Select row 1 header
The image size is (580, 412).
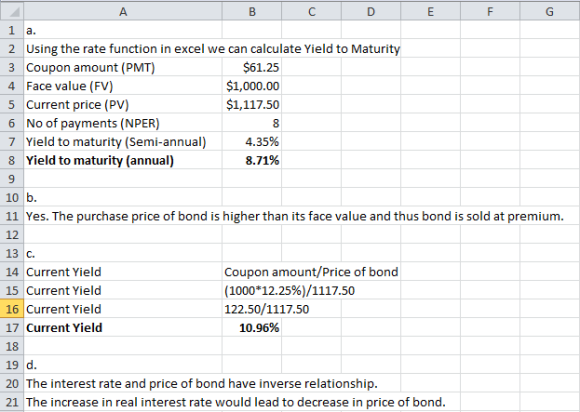[x=12, y=30]
